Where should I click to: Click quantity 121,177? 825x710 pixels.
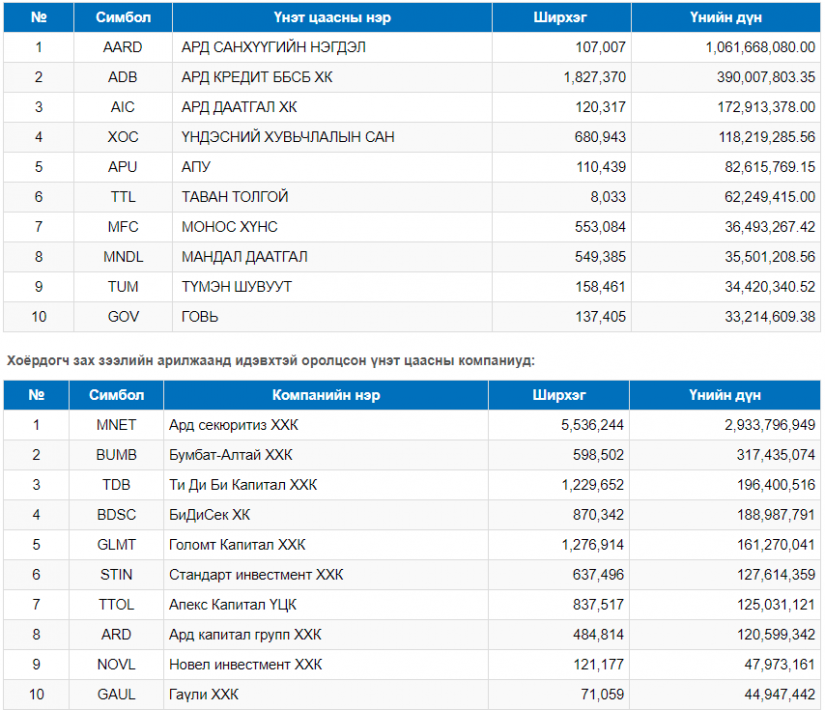pyautogui.click(x=599, y=665)
